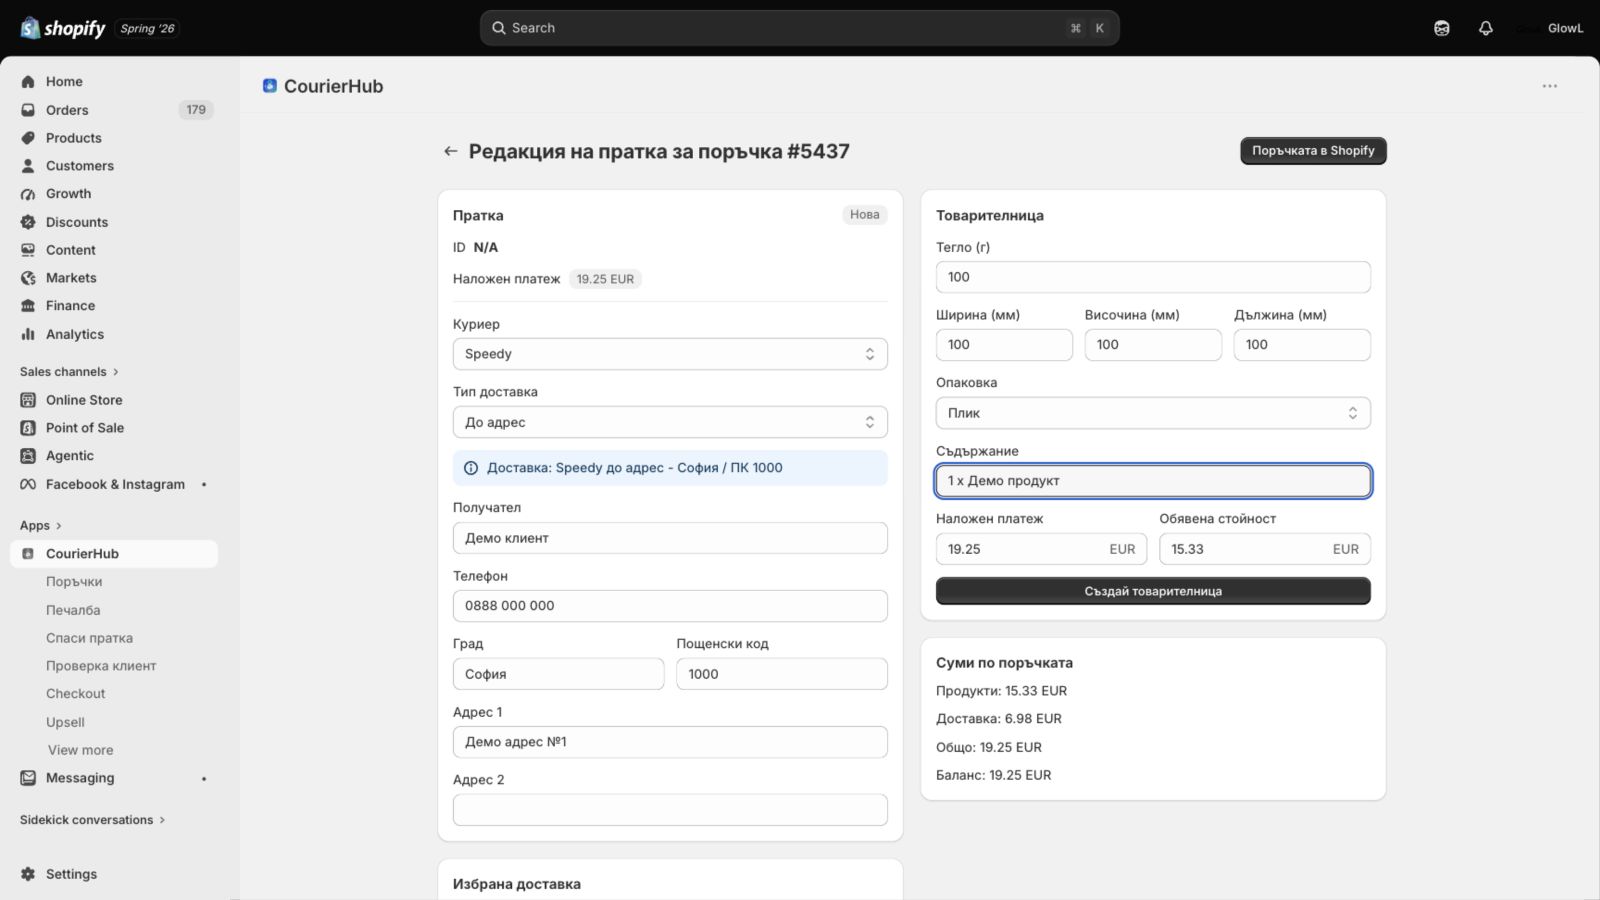Click the Customers person icon
Image resolution: width=1600 pixels, height=900 pixels.
(28, 166)
